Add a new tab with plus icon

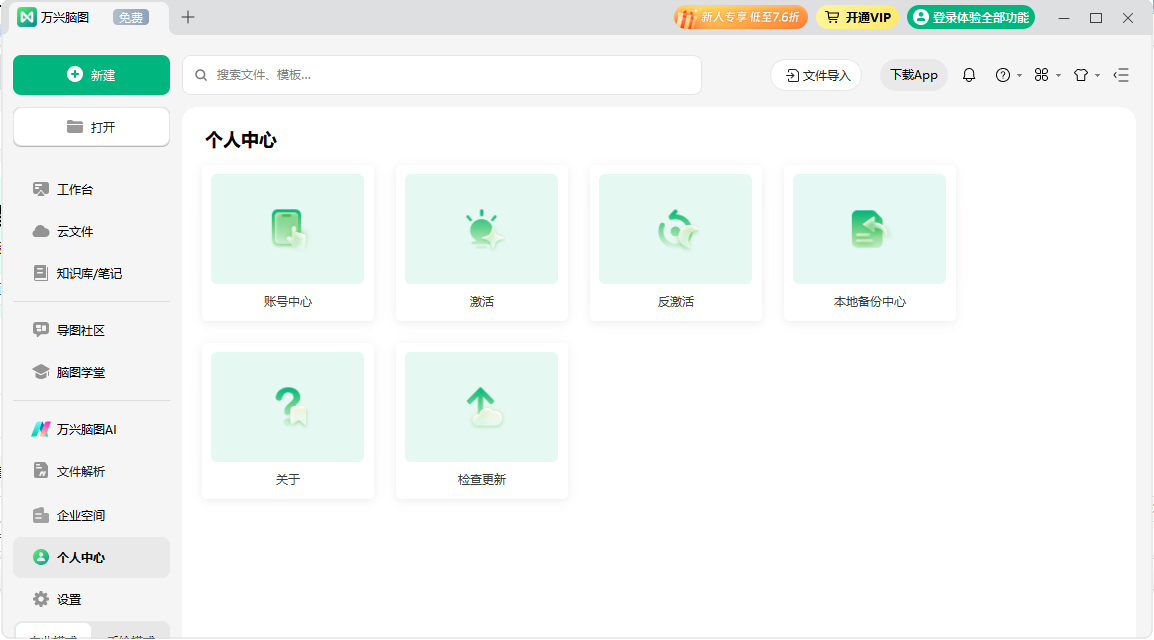188,17
